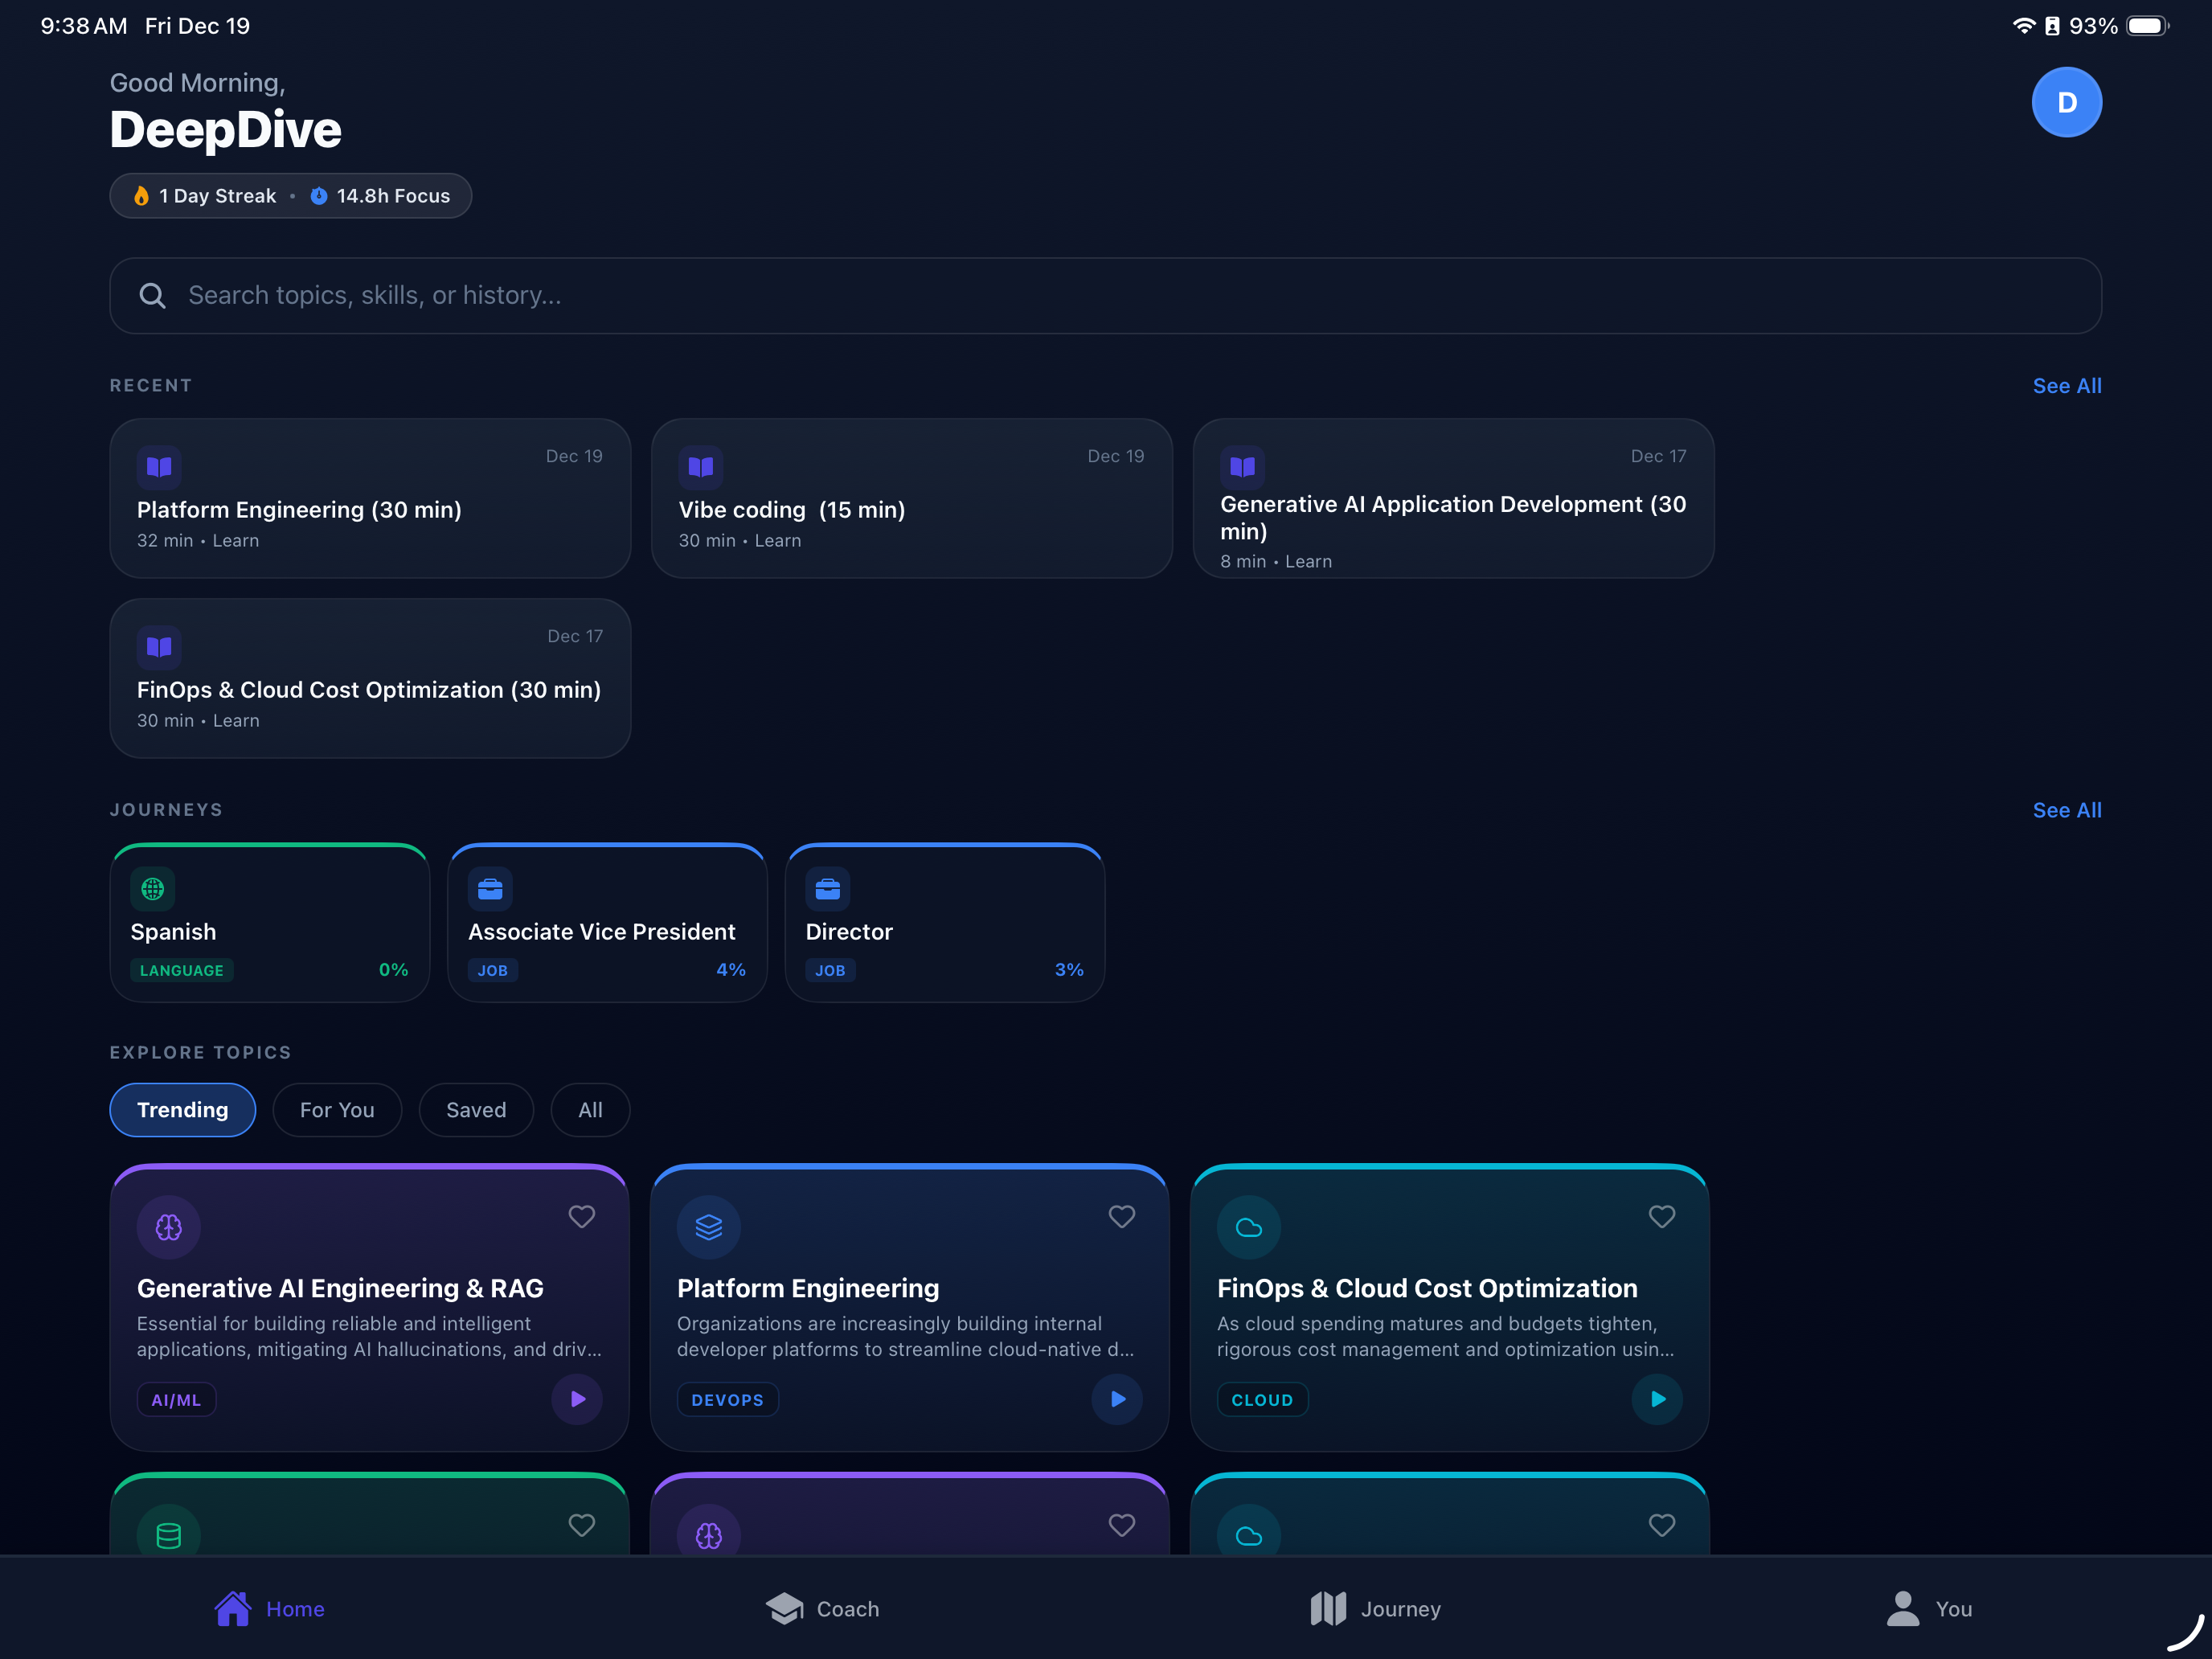Tap the Journey map icon

click(x=1328, y=1608)
